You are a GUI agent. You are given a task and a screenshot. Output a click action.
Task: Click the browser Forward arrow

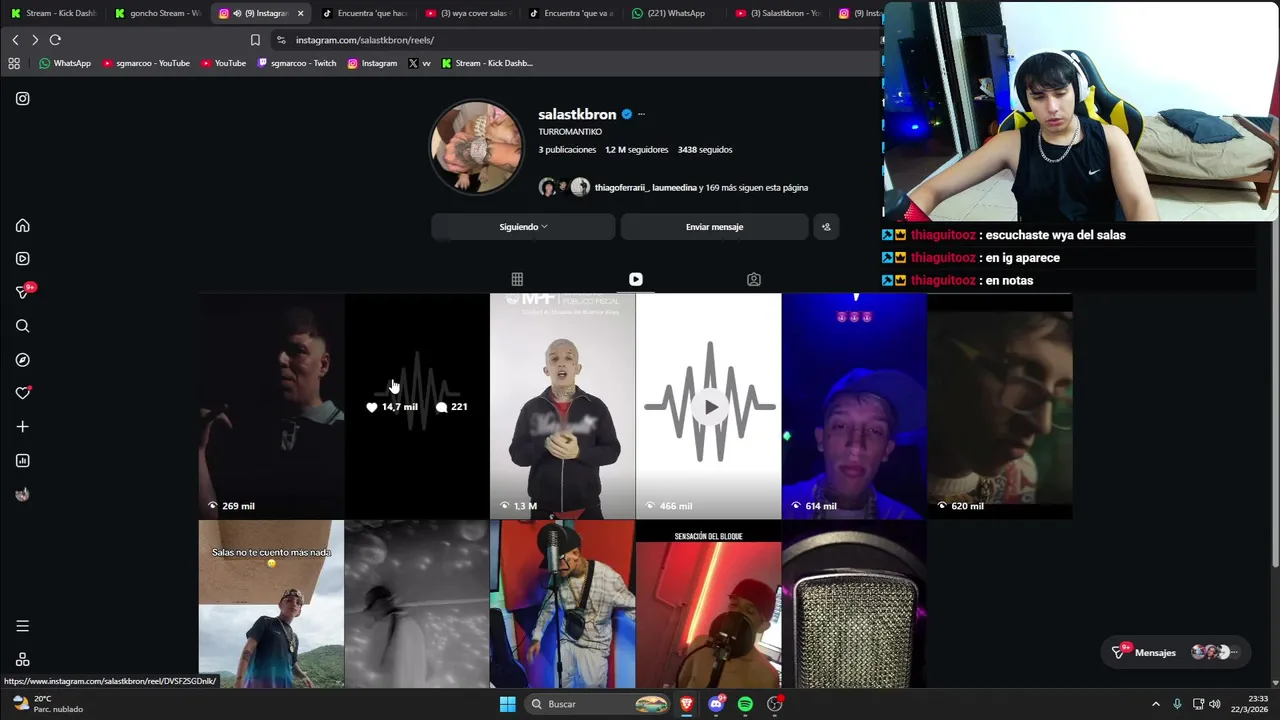[35, 40]
